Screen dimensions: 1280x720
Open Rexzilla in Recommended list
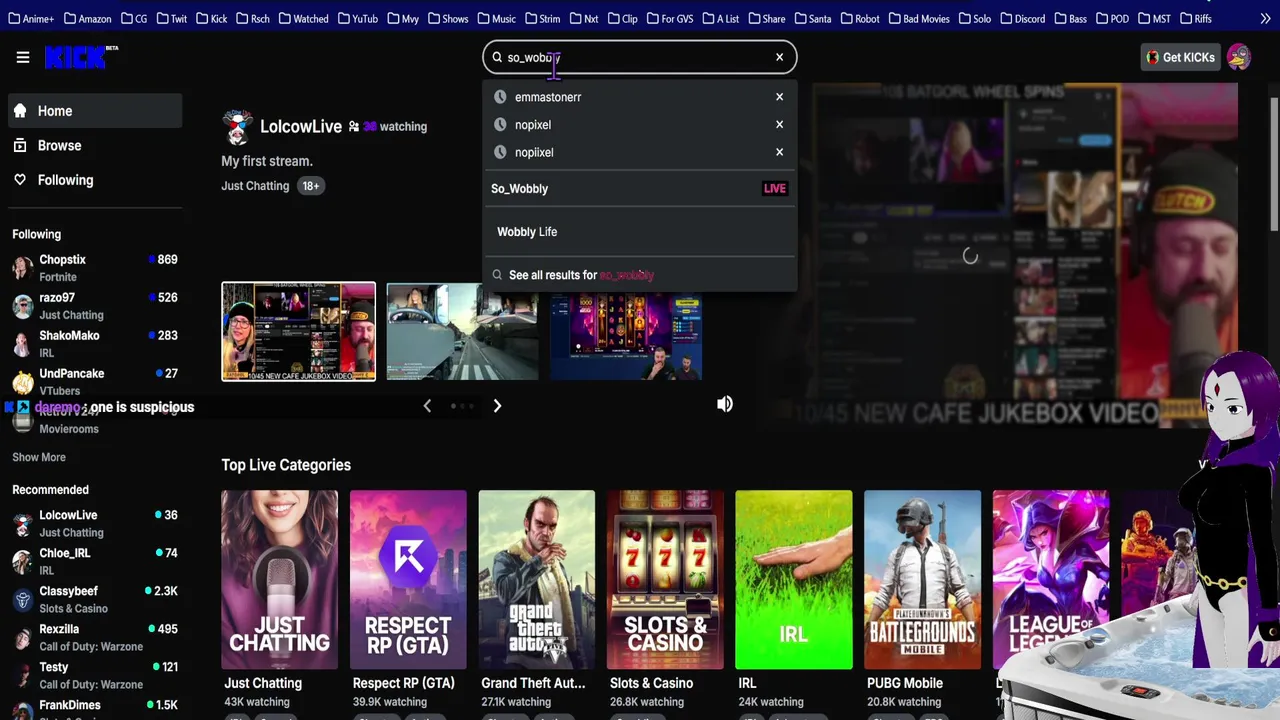(x=95, y=637)
